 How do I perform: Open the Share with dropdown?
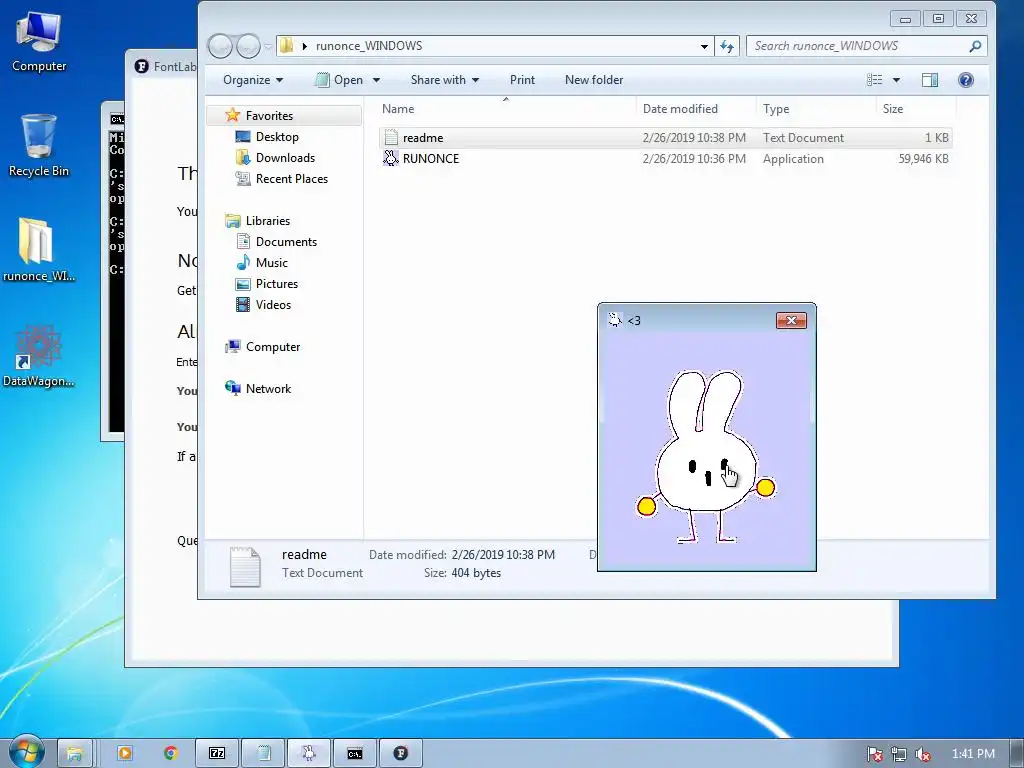pos(445,80)
